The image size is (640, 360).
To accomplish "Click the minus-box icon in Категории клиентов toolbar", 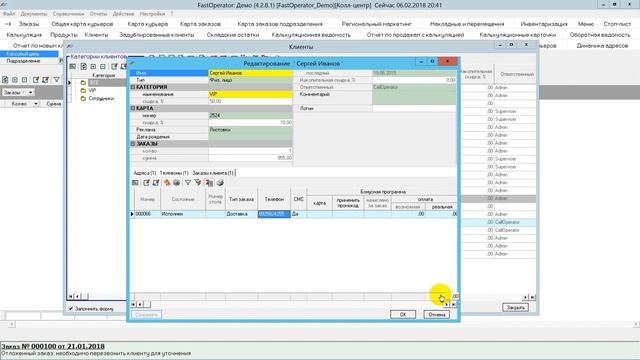I will [103, 67].
